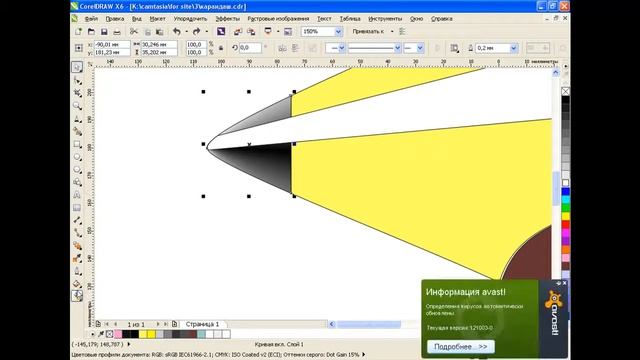
Task: Open the end arrowhead dropdown
Action: click(420, 48)
